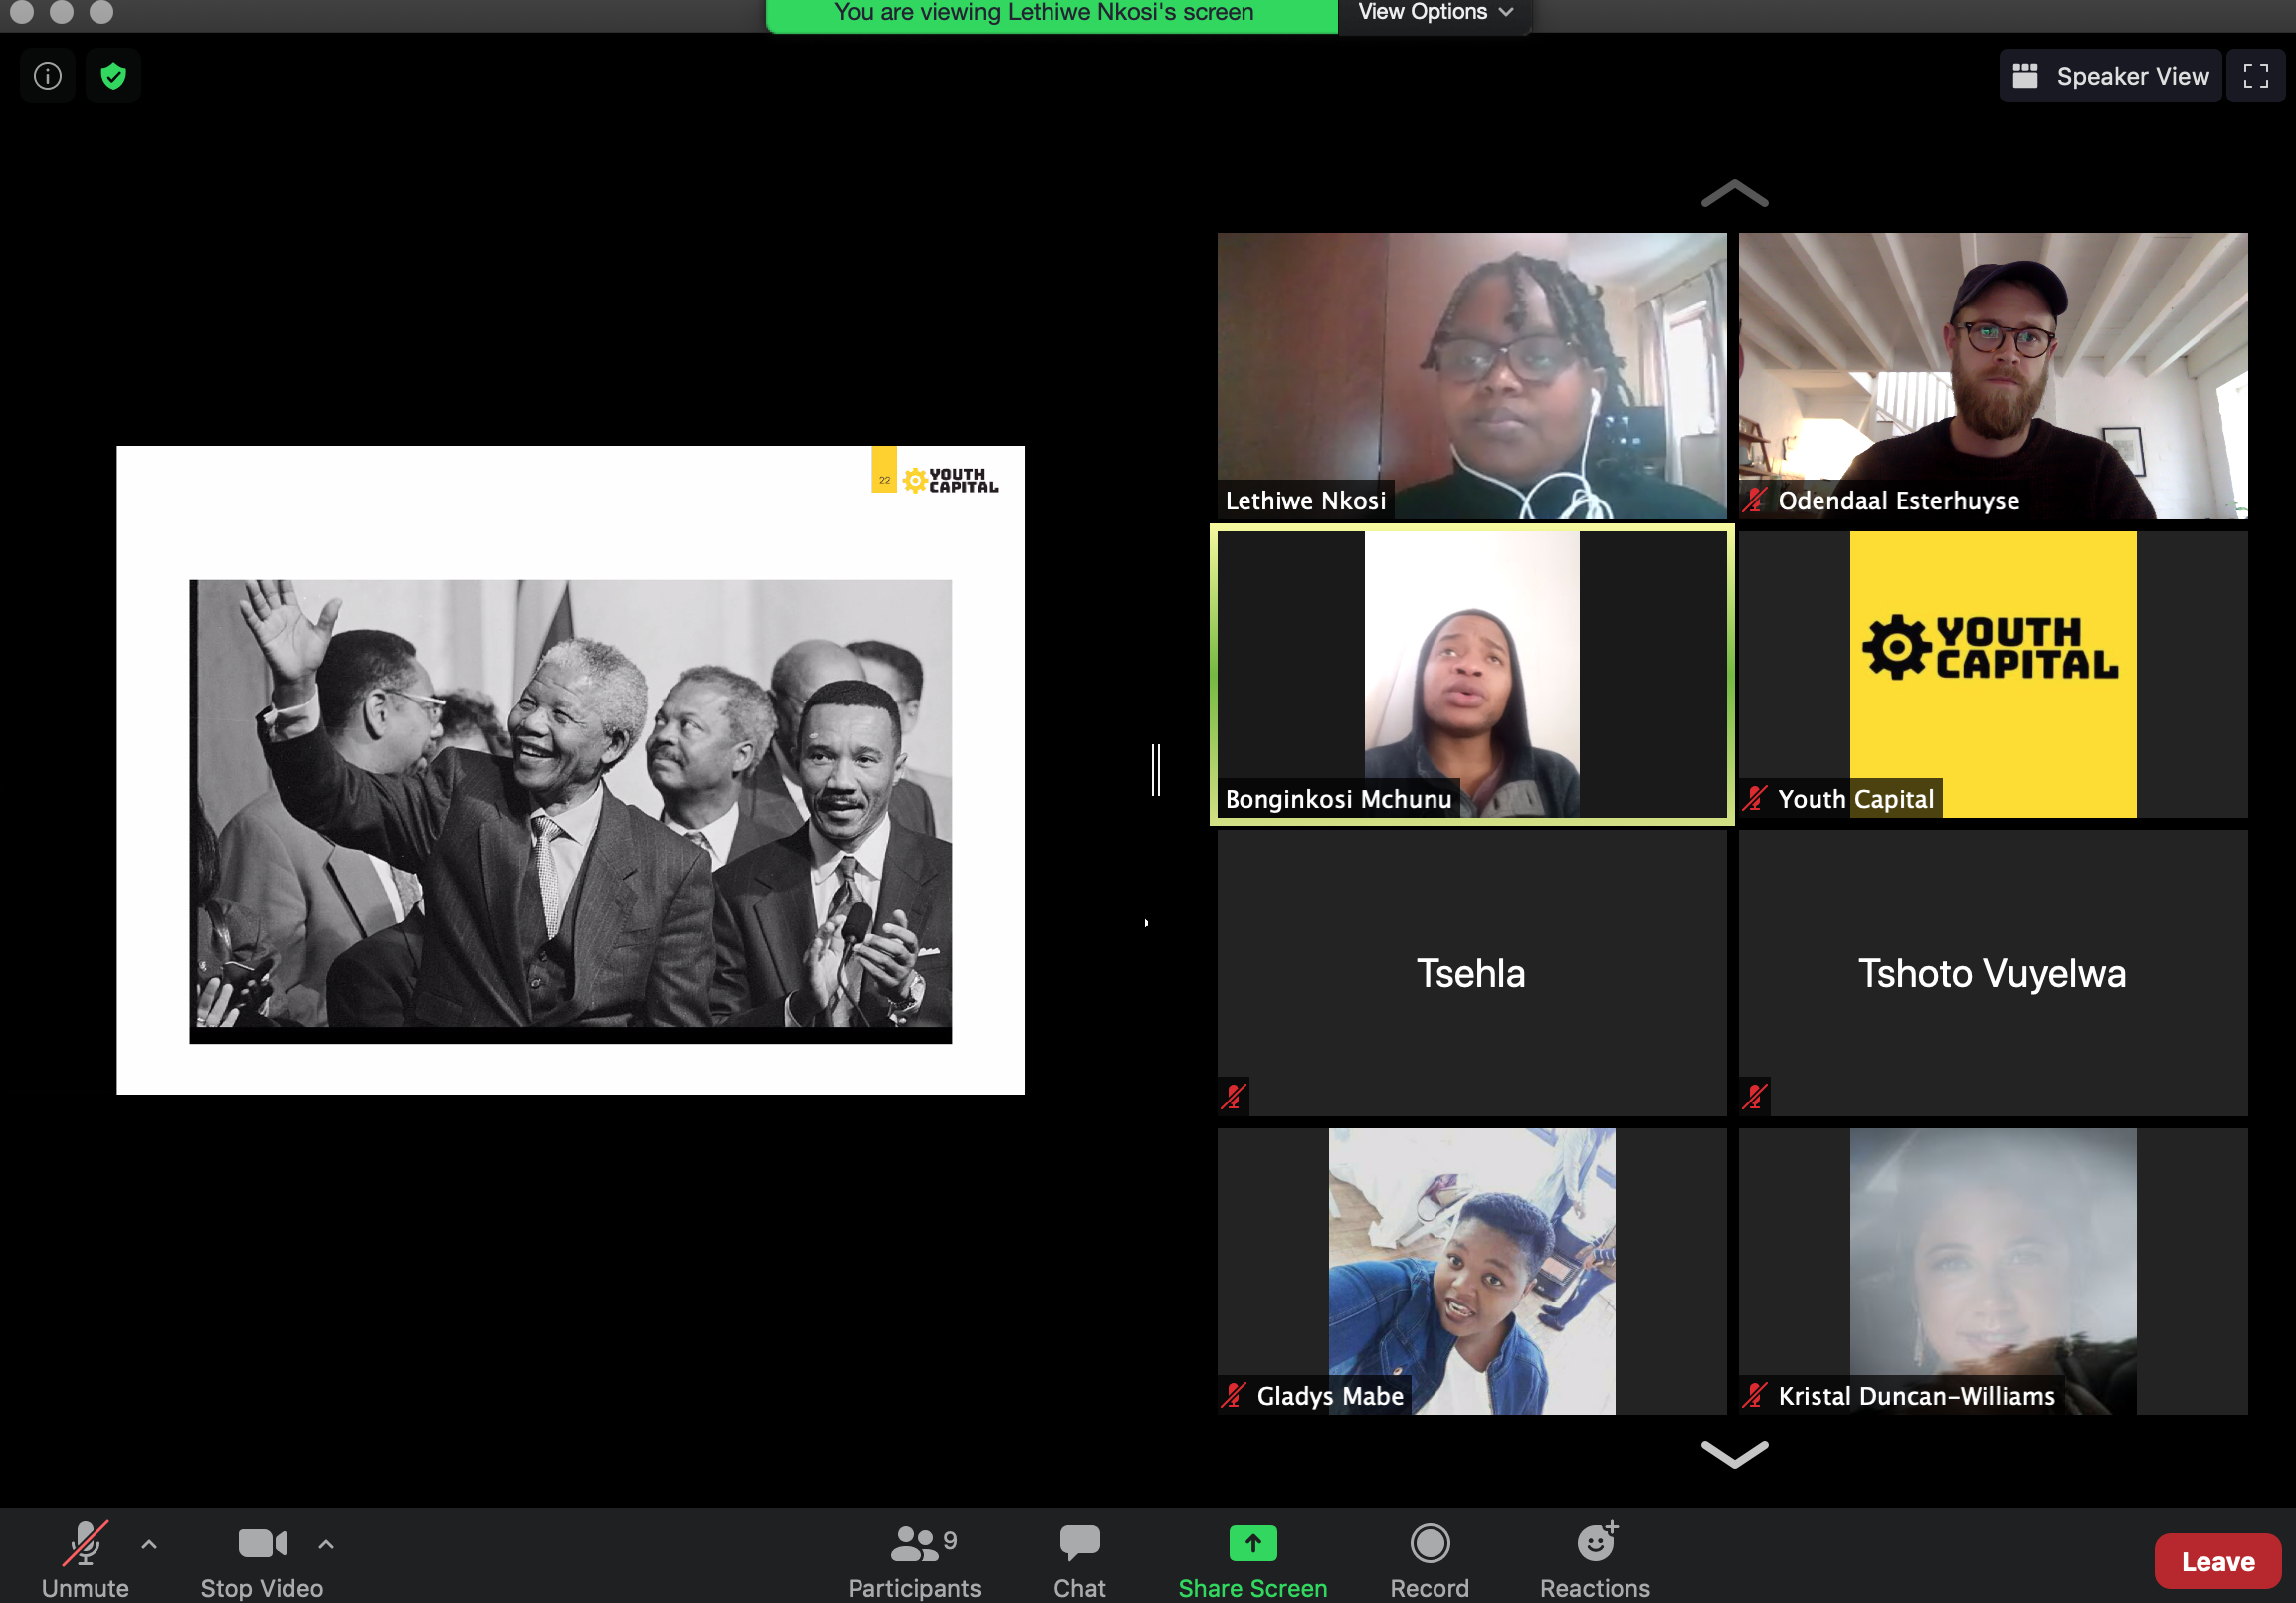
Task: Expand video options arrow beside Stop Video
Action: pos(326,1544)
